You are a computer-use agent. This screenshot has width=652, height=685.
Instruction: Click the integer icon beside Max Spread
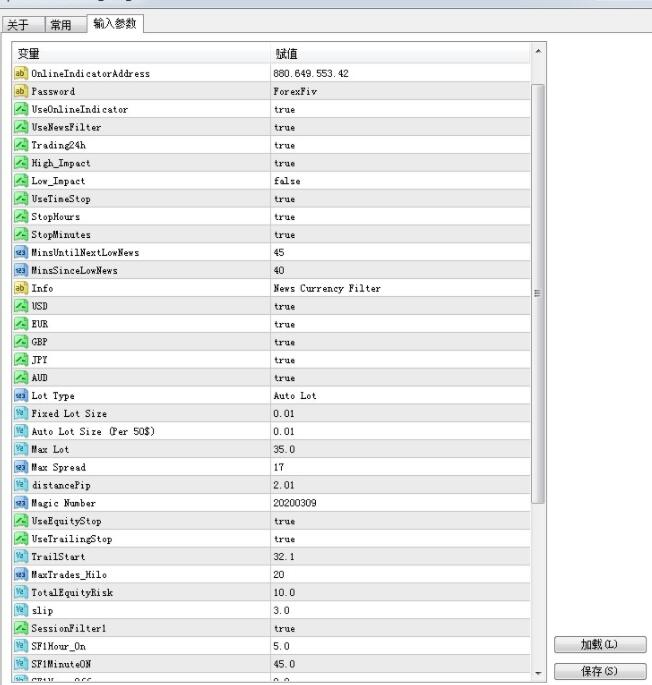pos(21,467)
